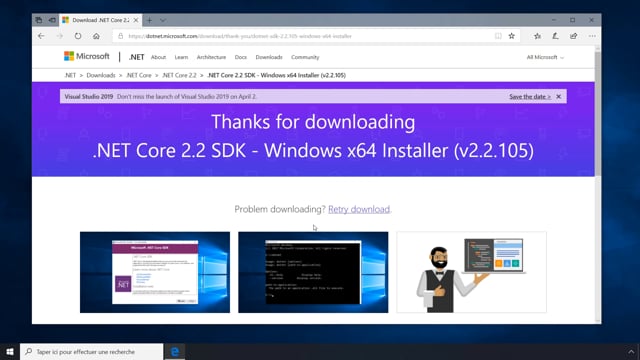Image resolution: width=640 pixels, height=360 pixels.
Task: Open a new tab with the plus icon
Action: point(149,20)
